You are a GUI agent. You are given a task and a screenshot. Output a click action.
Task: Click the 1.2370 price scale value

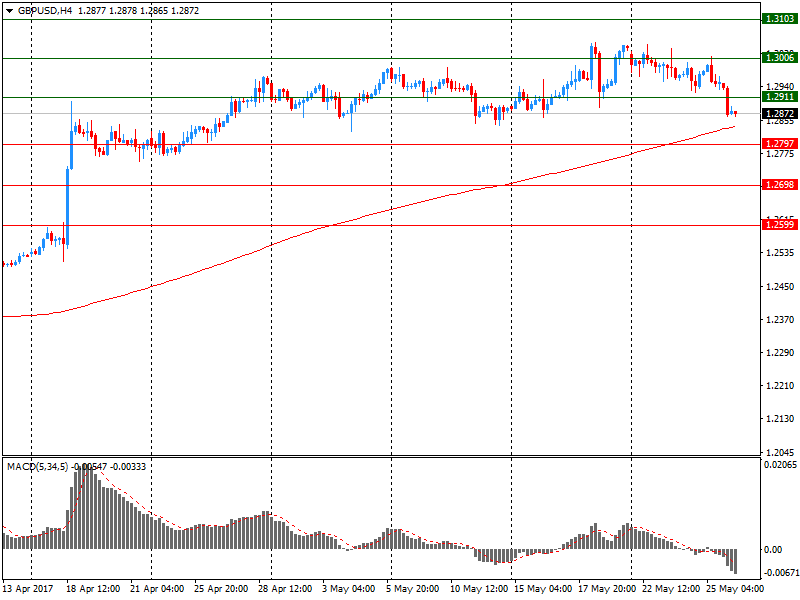click(x=780, y=319)
